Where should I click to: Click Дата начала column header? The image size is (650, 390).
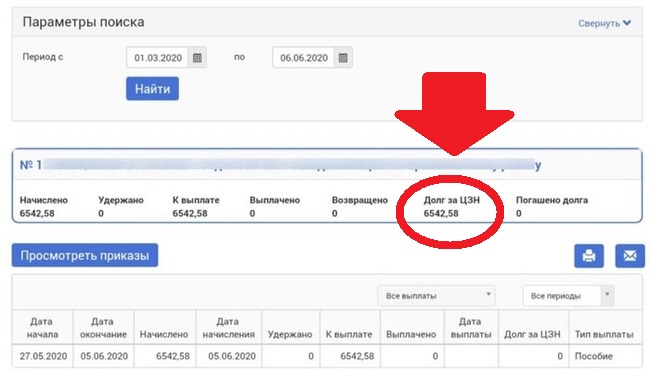click(42, 327)
